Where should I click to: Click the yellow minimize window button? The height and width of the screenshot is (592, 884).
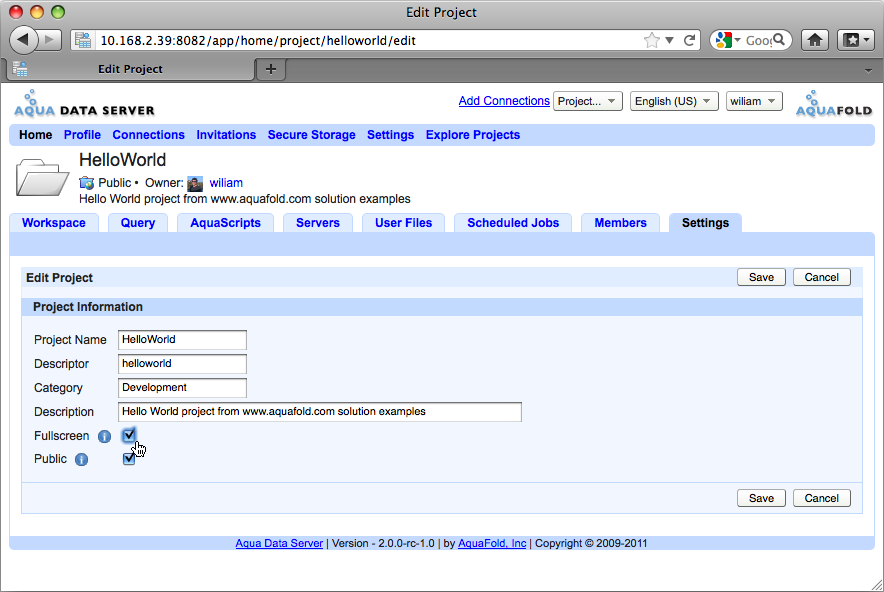tap(37, 12)
